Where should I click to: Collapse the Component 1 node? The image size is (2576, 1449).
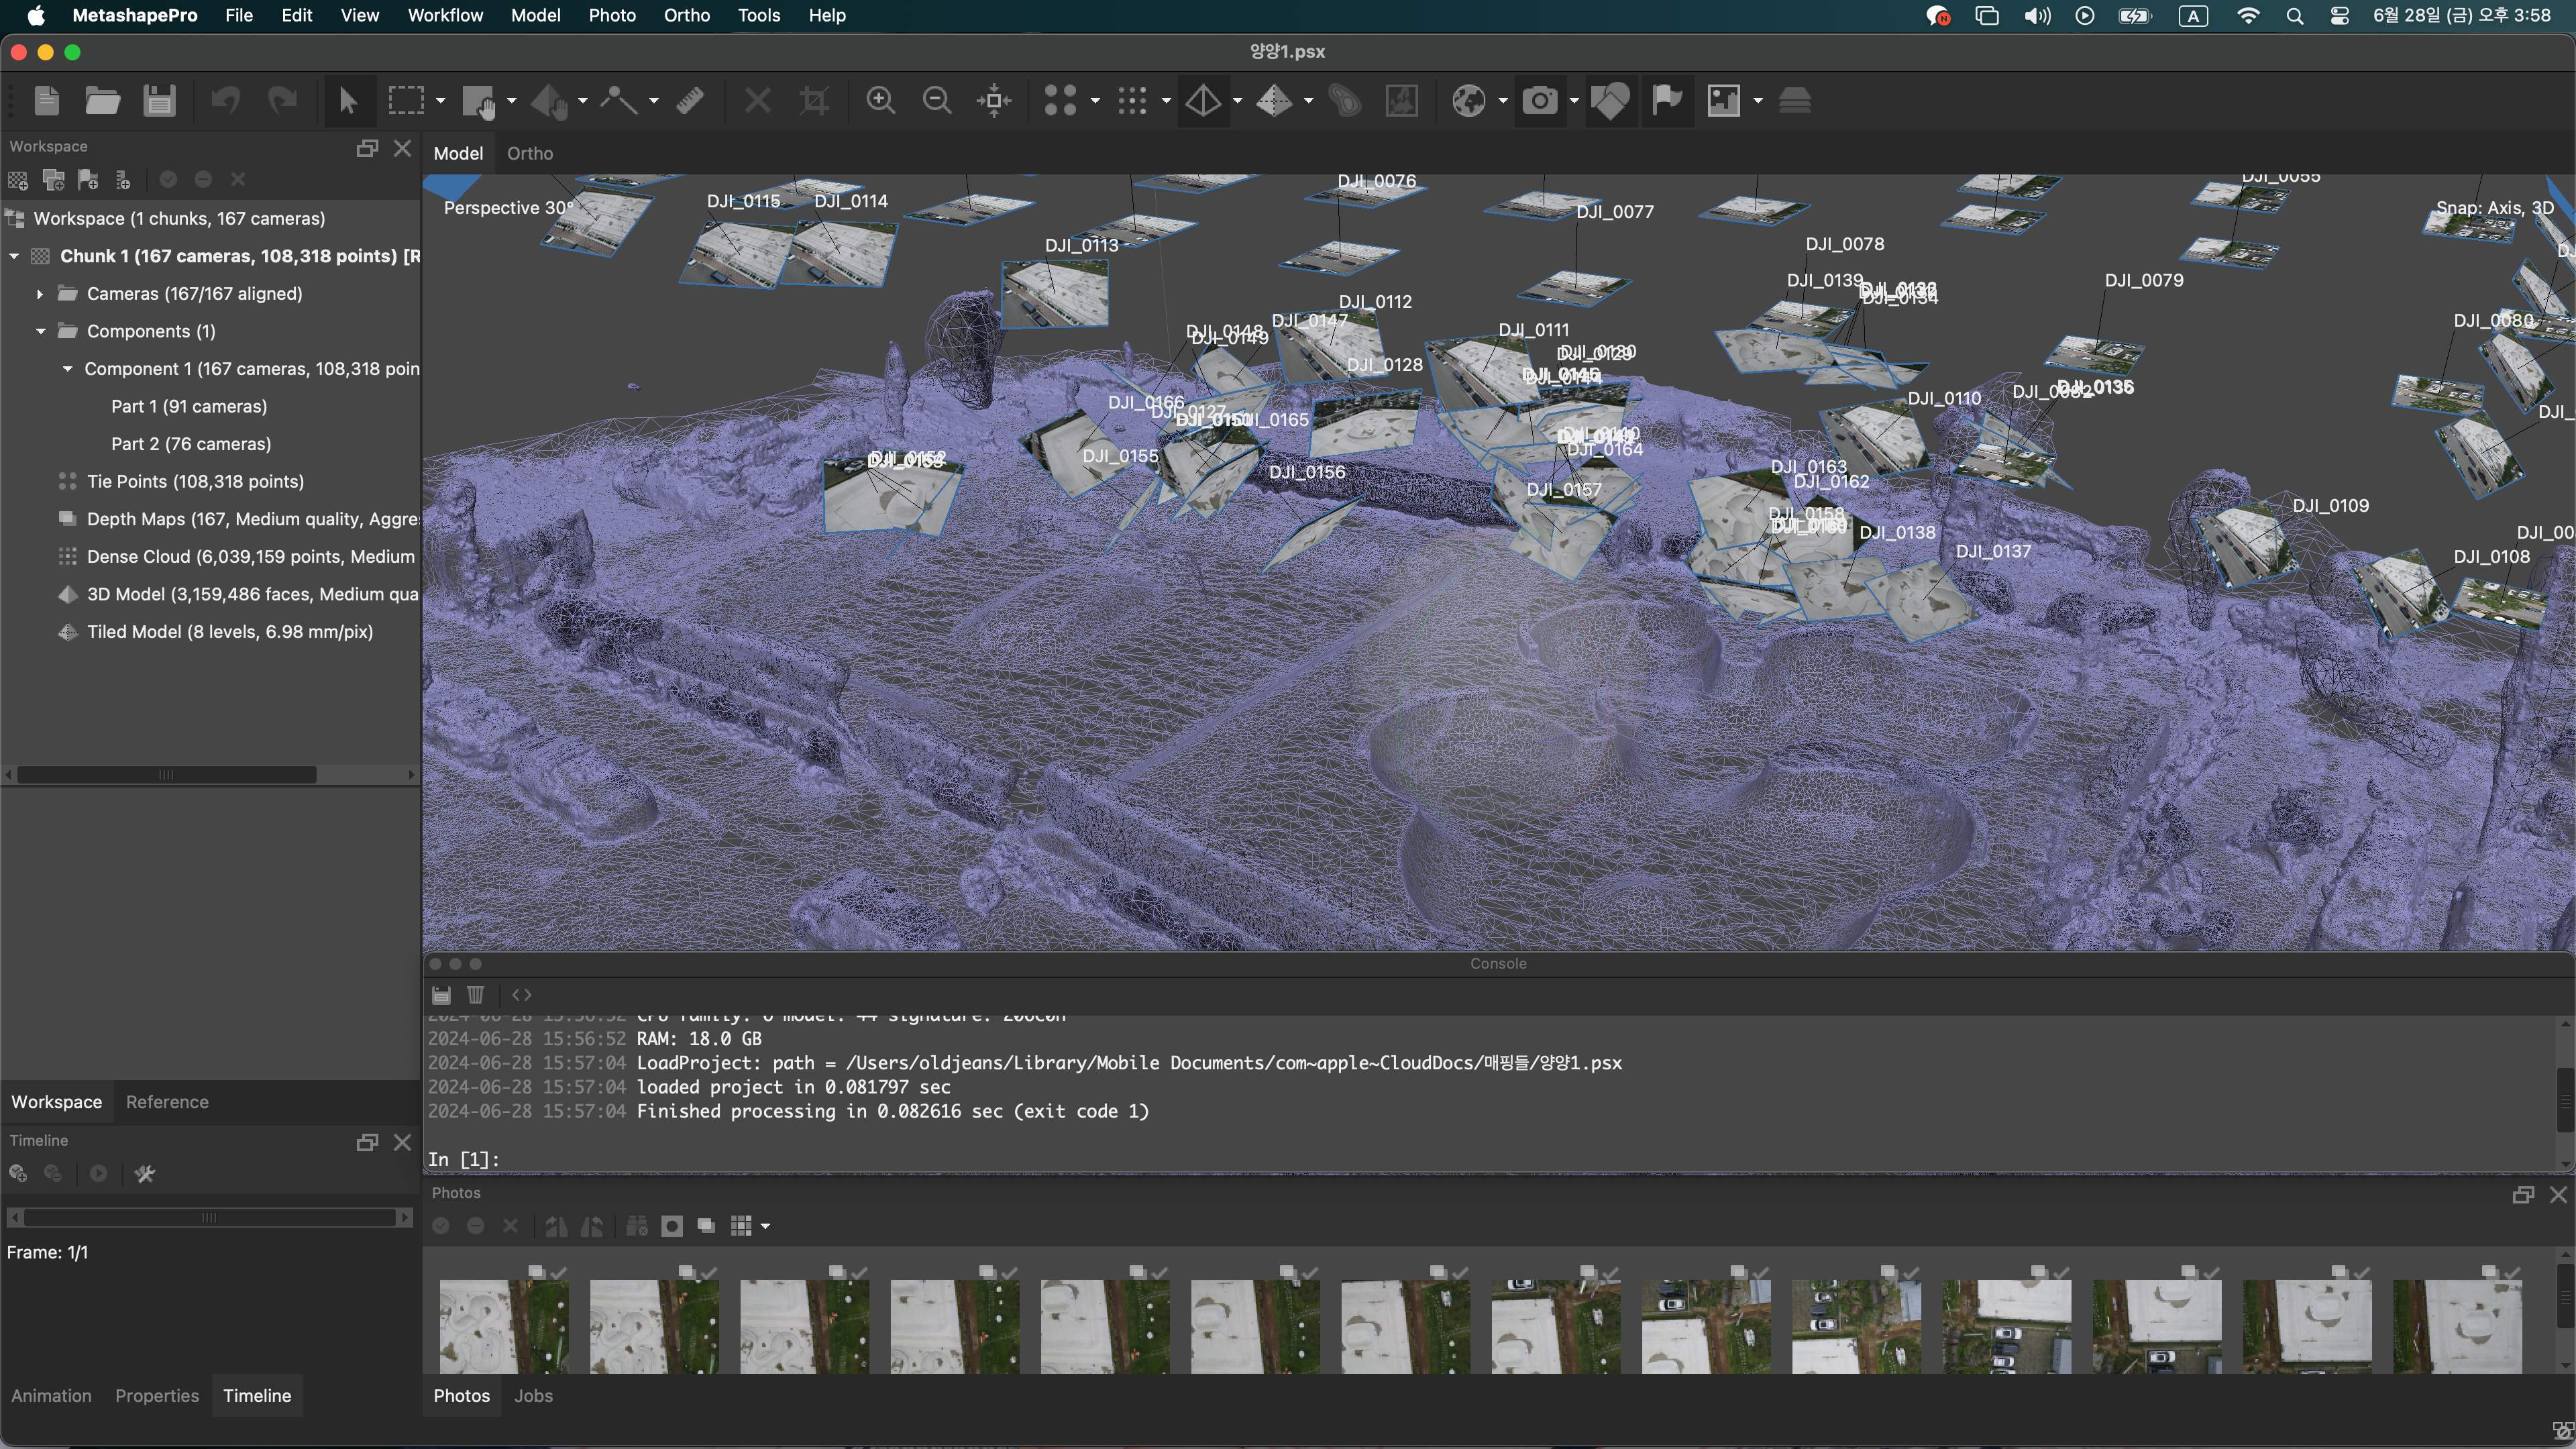(x=67, y=369)
